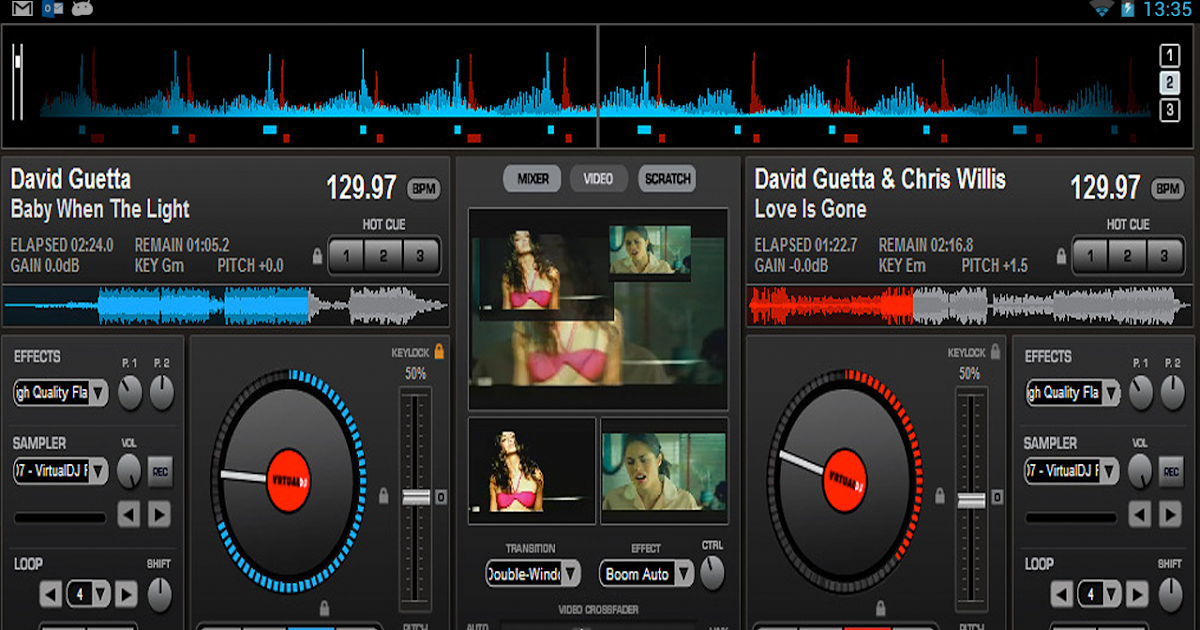Adjust left deck effect P.2 knob
The height and width of the screenshot is (630, 1200).
tap(162, 392)
